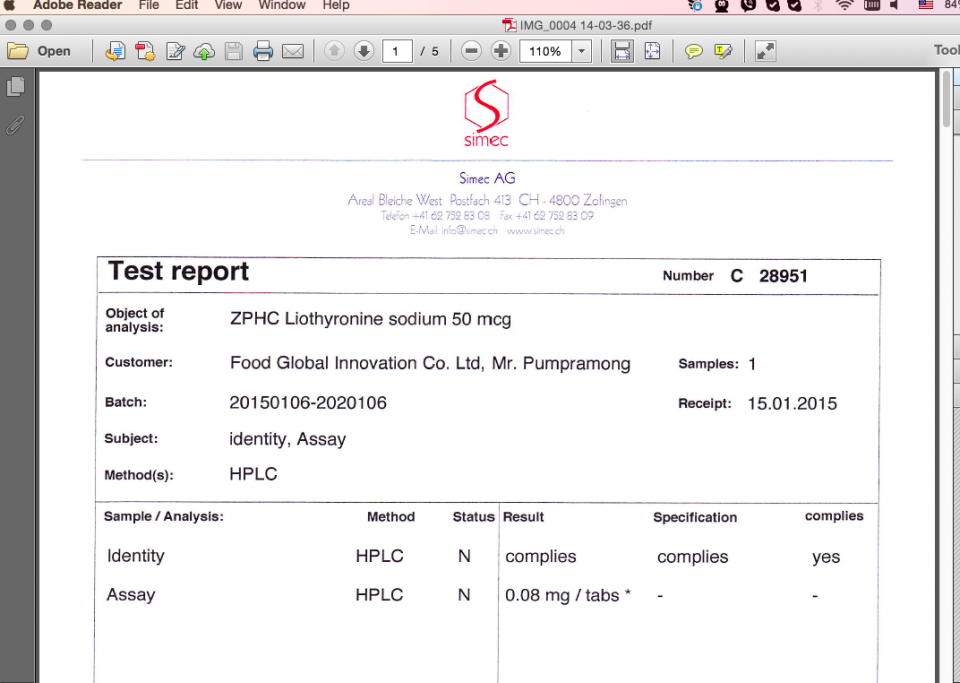Image resolution: width=960 pixels, height=683 pixels.
Task: Show attachments paperclip panel
Action: tap(16, 125)
